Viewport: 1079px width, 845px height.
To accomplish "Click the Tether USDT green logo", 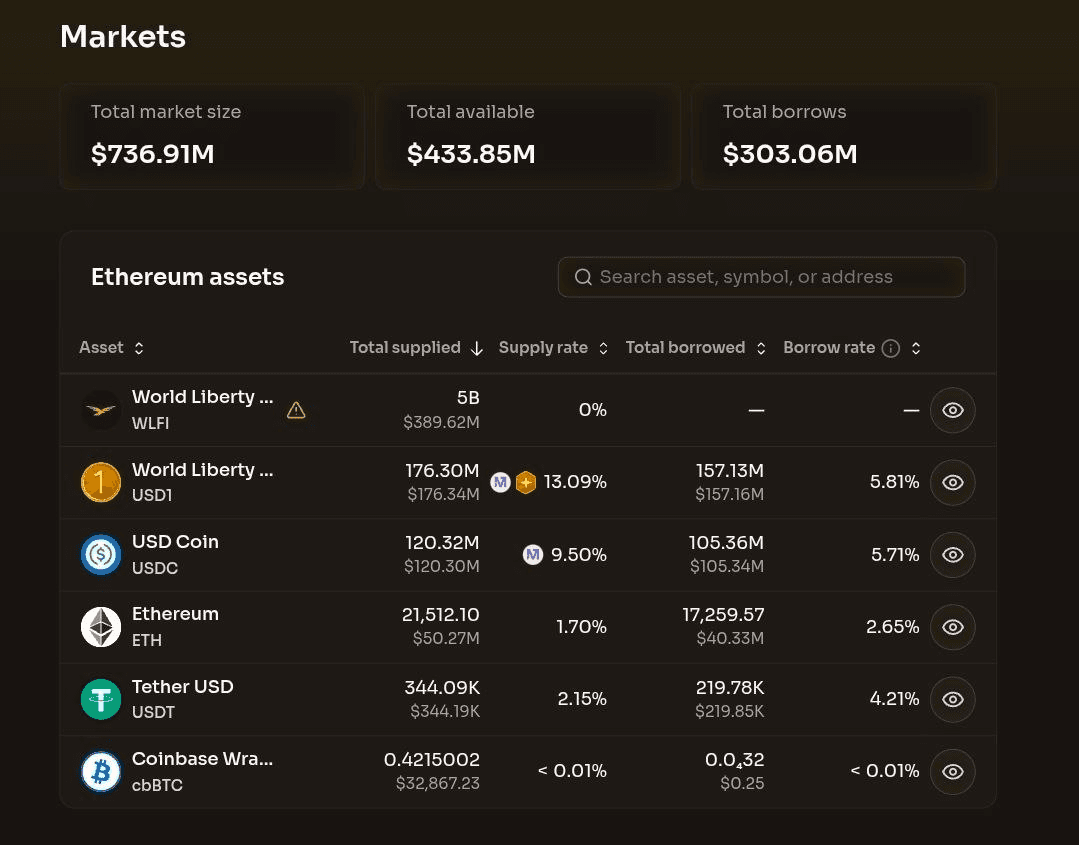I will [101, 699].
